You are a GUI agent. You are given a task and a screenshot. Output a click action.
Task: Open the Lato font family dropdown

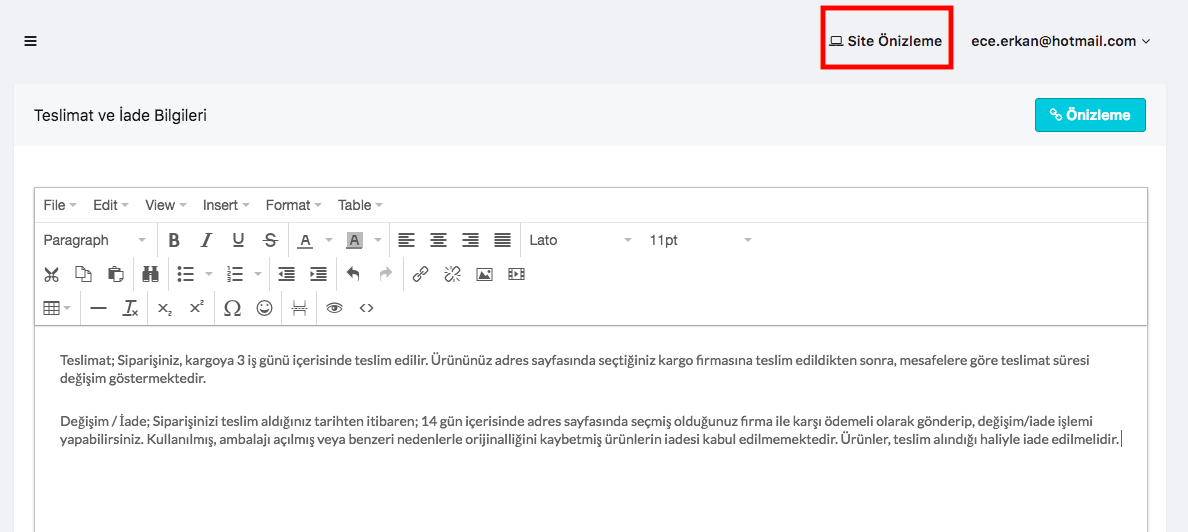coord(580,240)
